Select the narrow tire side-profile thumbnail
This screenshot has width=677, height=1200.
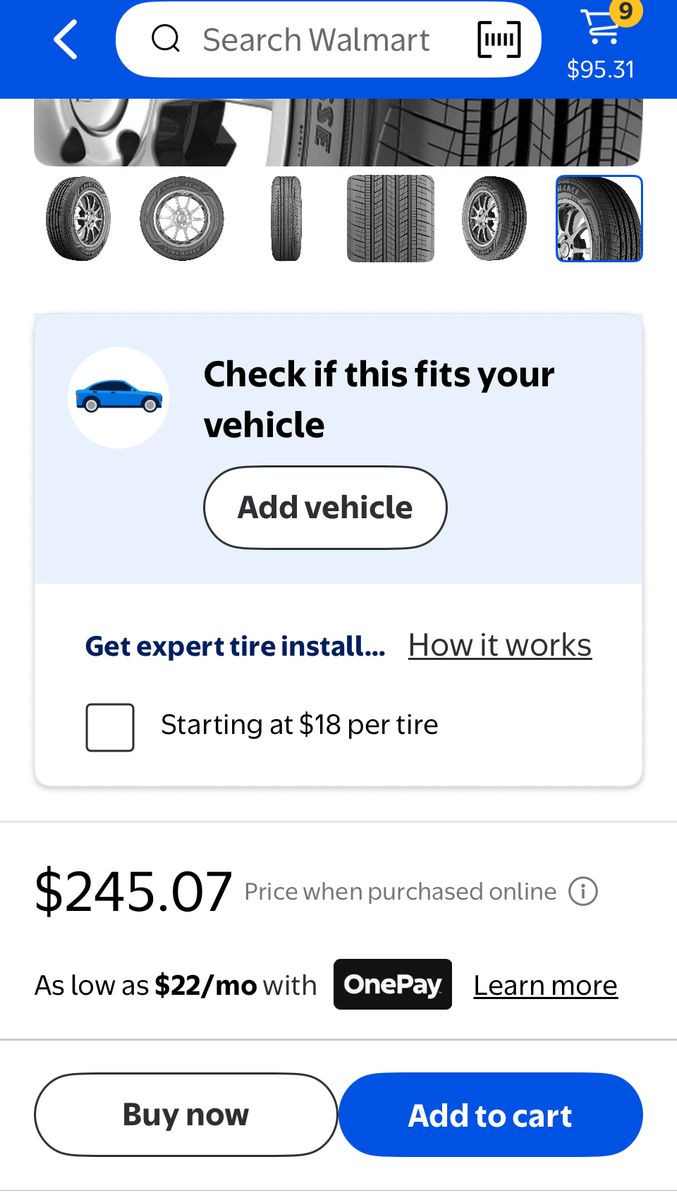coord(286,218)
